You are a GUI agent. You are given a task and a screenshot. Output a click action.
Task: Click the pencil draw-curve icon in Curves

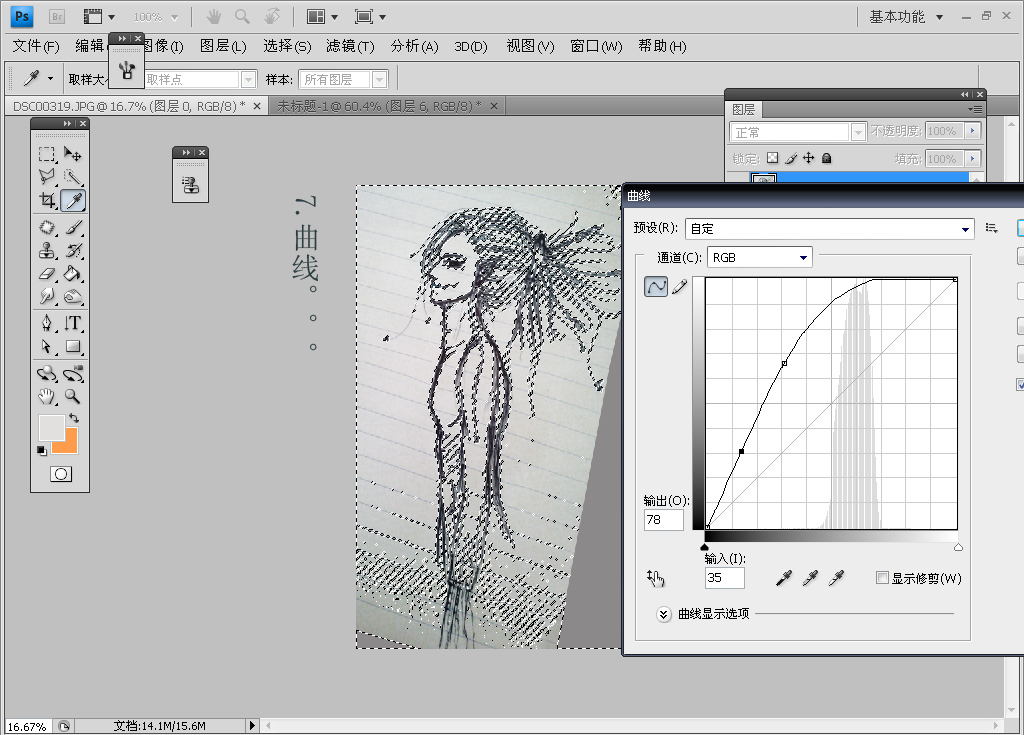(680, 287)
